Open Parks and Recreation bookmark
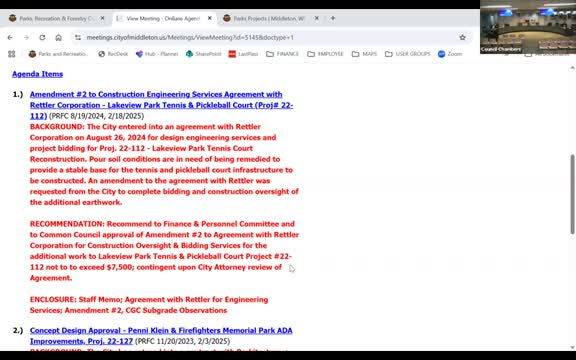The height and width of the screenshot is (360, 576). pos(59,54)
